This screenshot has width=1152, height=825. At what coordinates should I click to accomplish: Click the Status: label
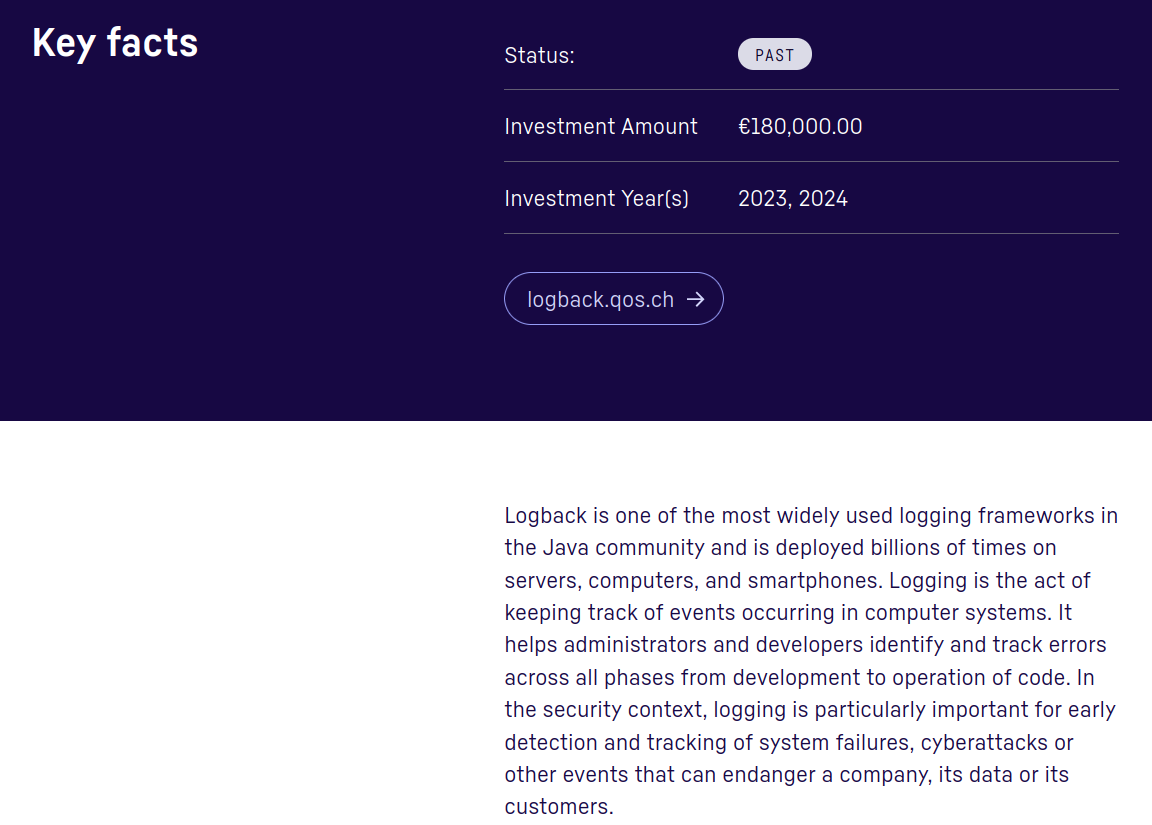coord(539,56)
